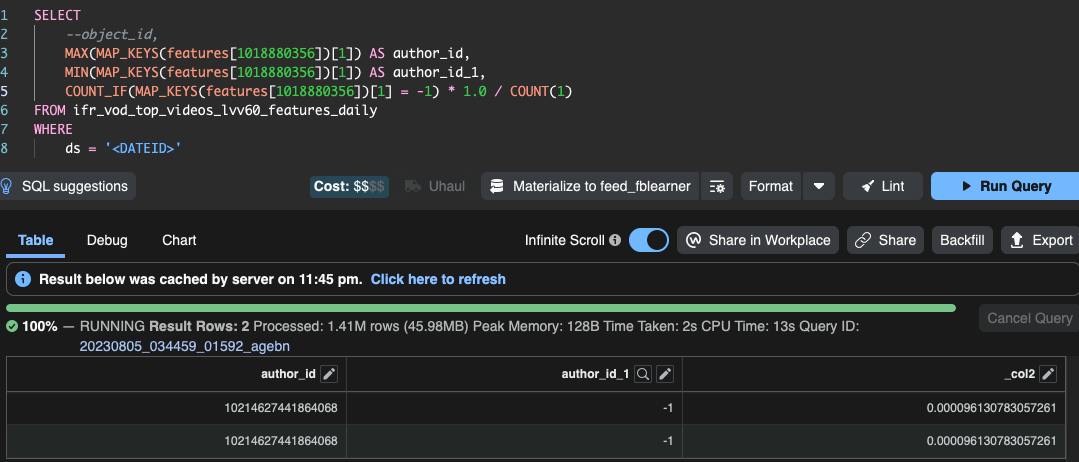The width and height of the screenshot is (1079, 462).
Task: Switch to the Chart tab
Action: pos(179,240)
